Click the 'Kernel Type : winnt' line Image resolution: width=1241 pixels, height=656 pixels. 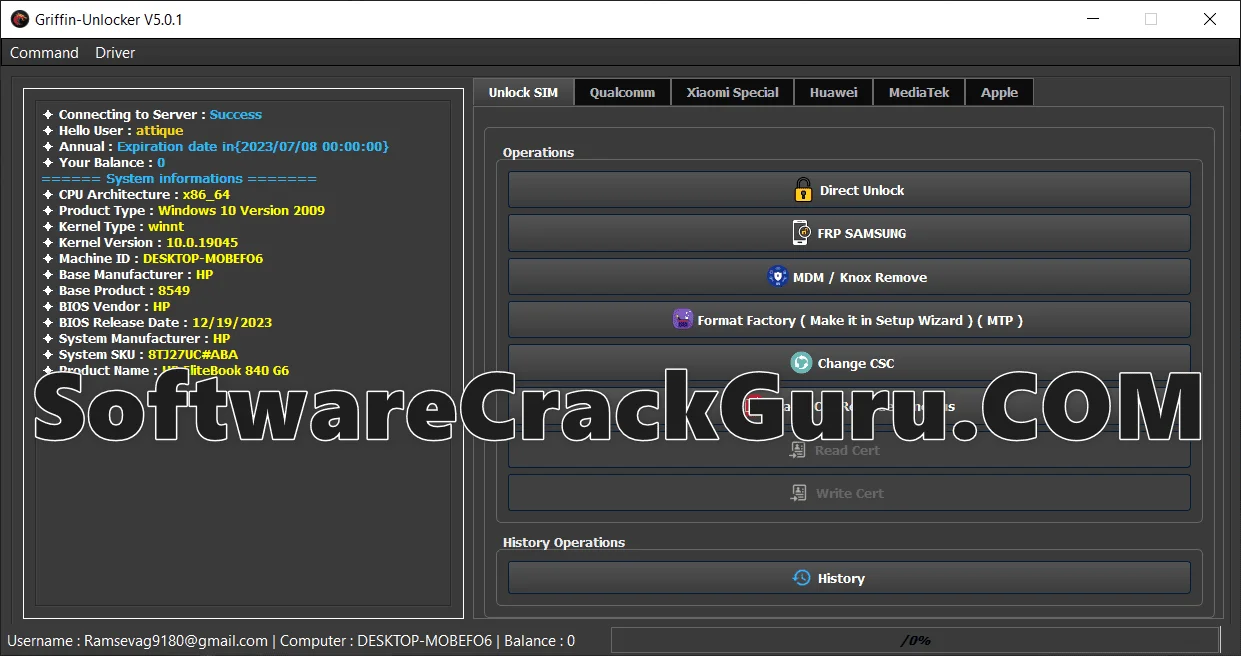tap(113, 227)
